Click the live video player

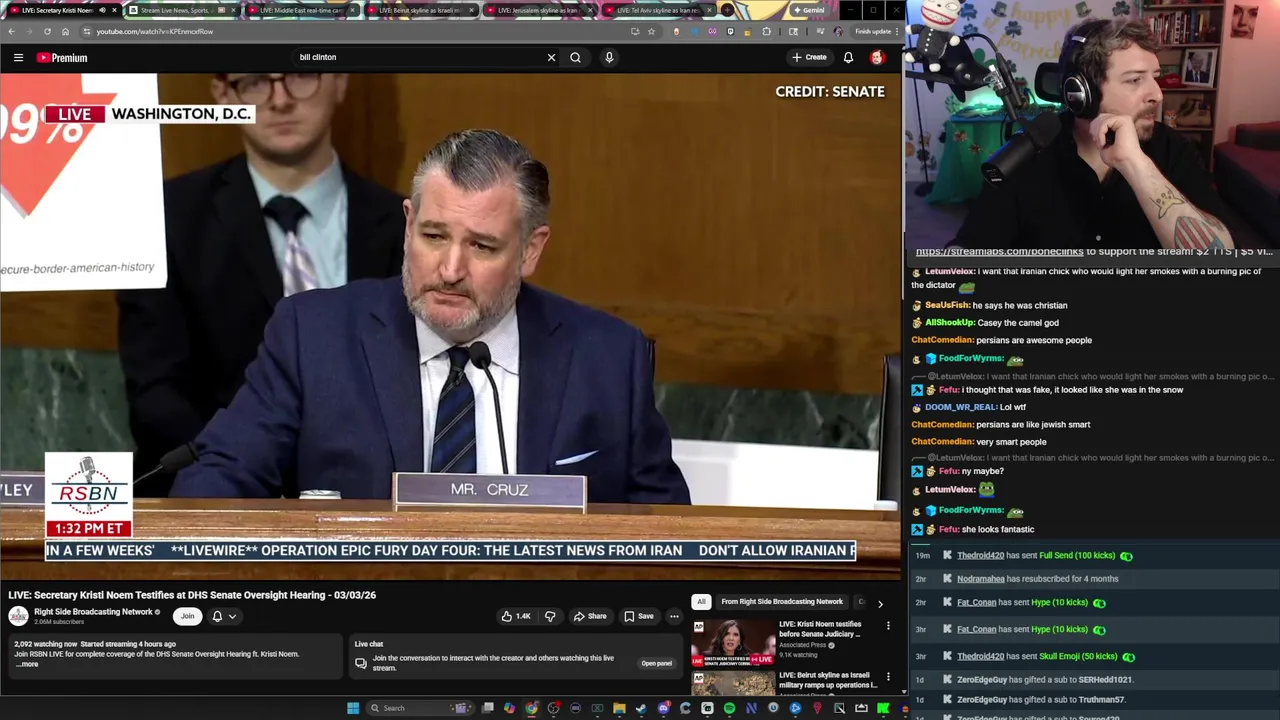point(450,326)
